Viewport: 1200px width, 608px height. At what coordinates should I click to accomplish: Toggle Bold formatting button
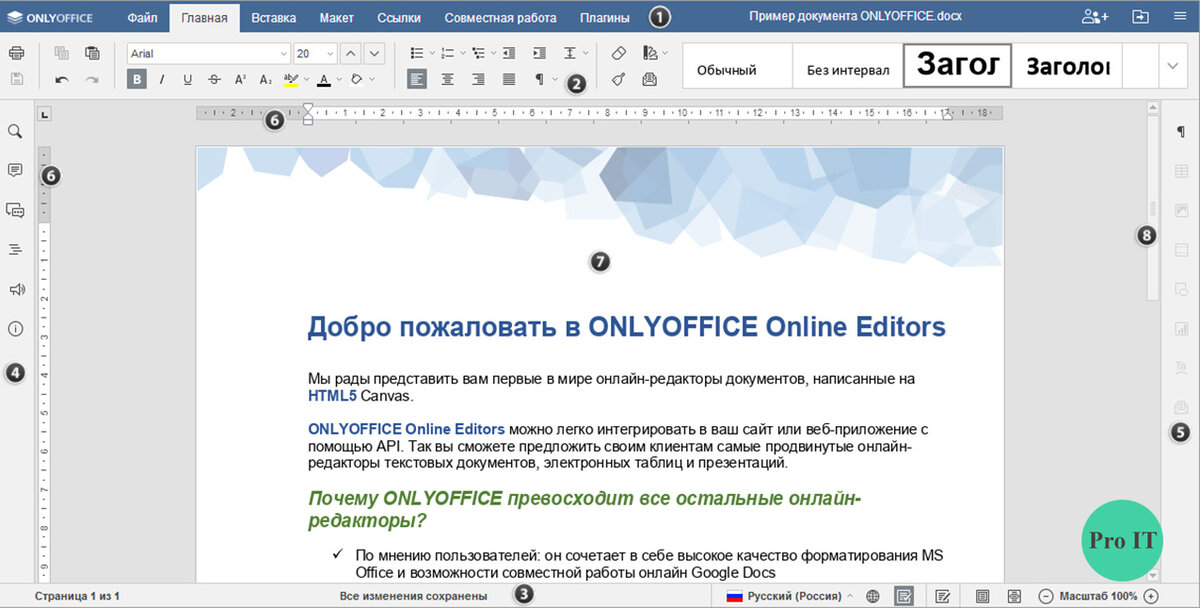pyautogui.click(x=136, y=79)
